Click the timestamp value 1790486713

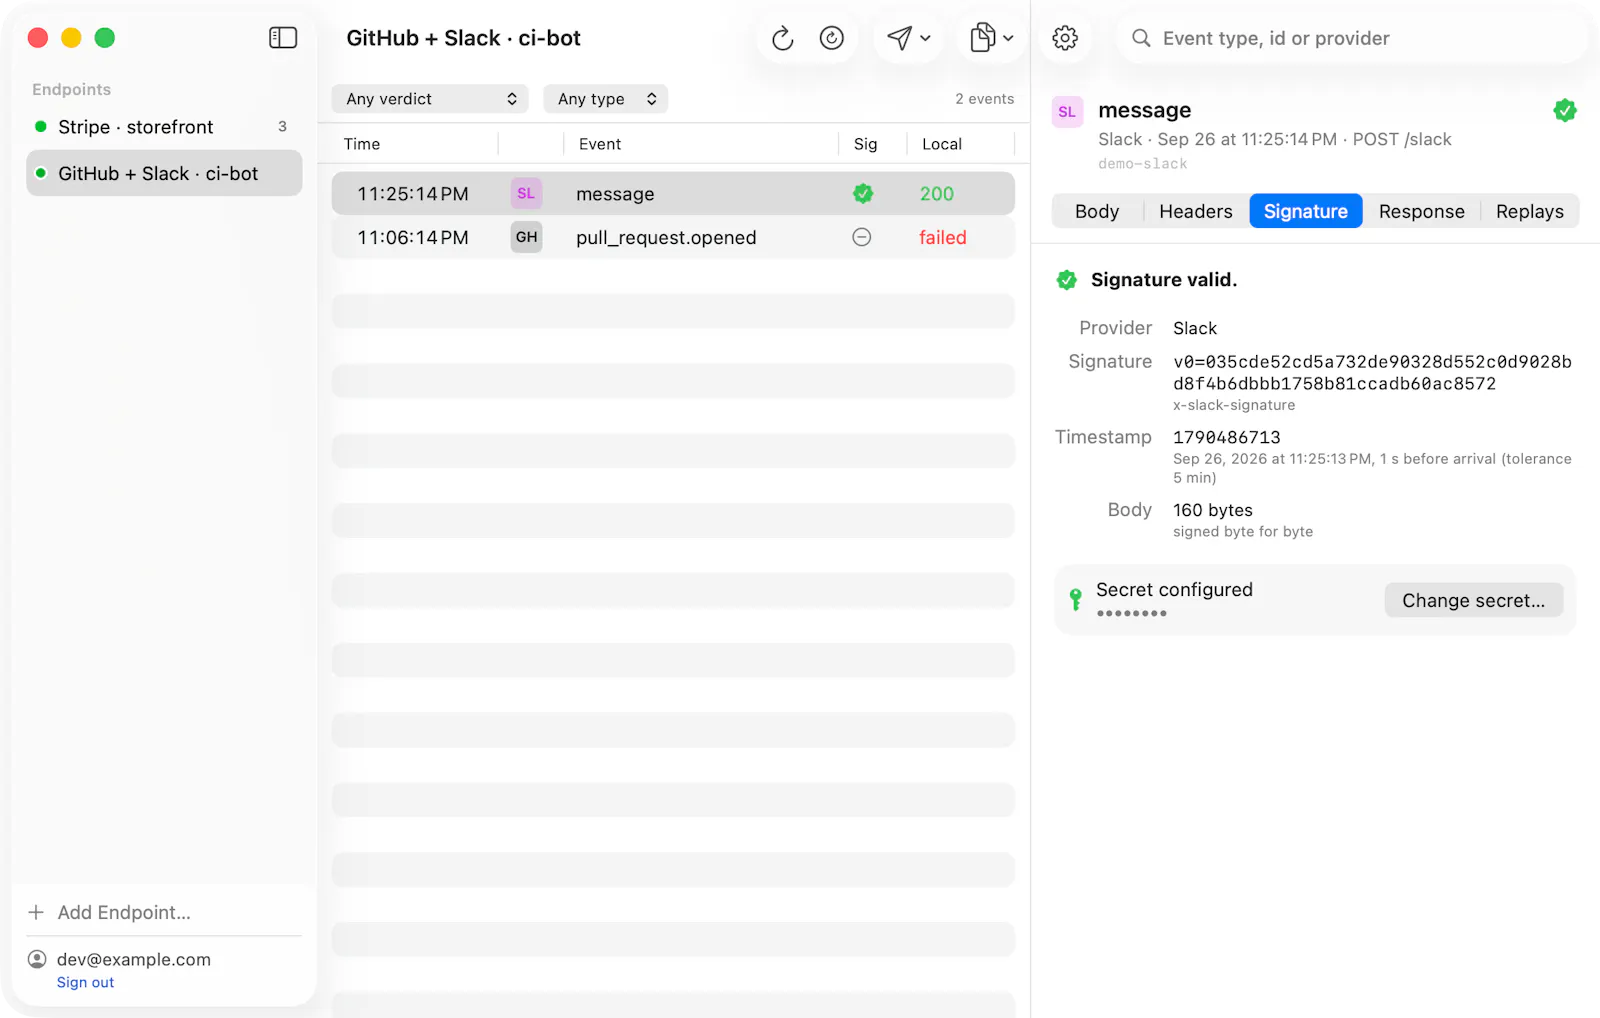pyautogui.click(x=1227, y=438)
